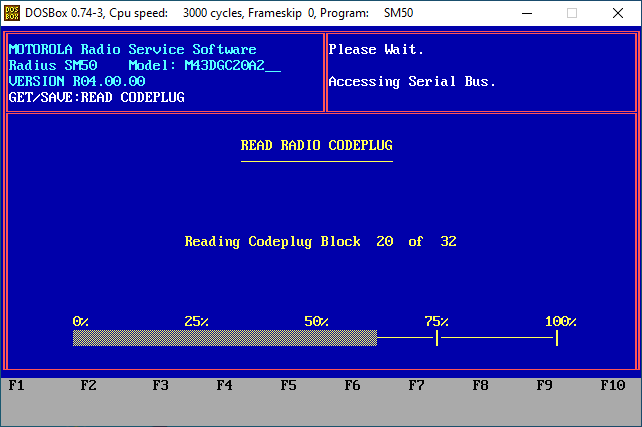The height and width of the screenshot is (427, 642).
Task: Click 'GET/SAVE:READ CODEPLUG' menu path
Action: coord(97,97)
